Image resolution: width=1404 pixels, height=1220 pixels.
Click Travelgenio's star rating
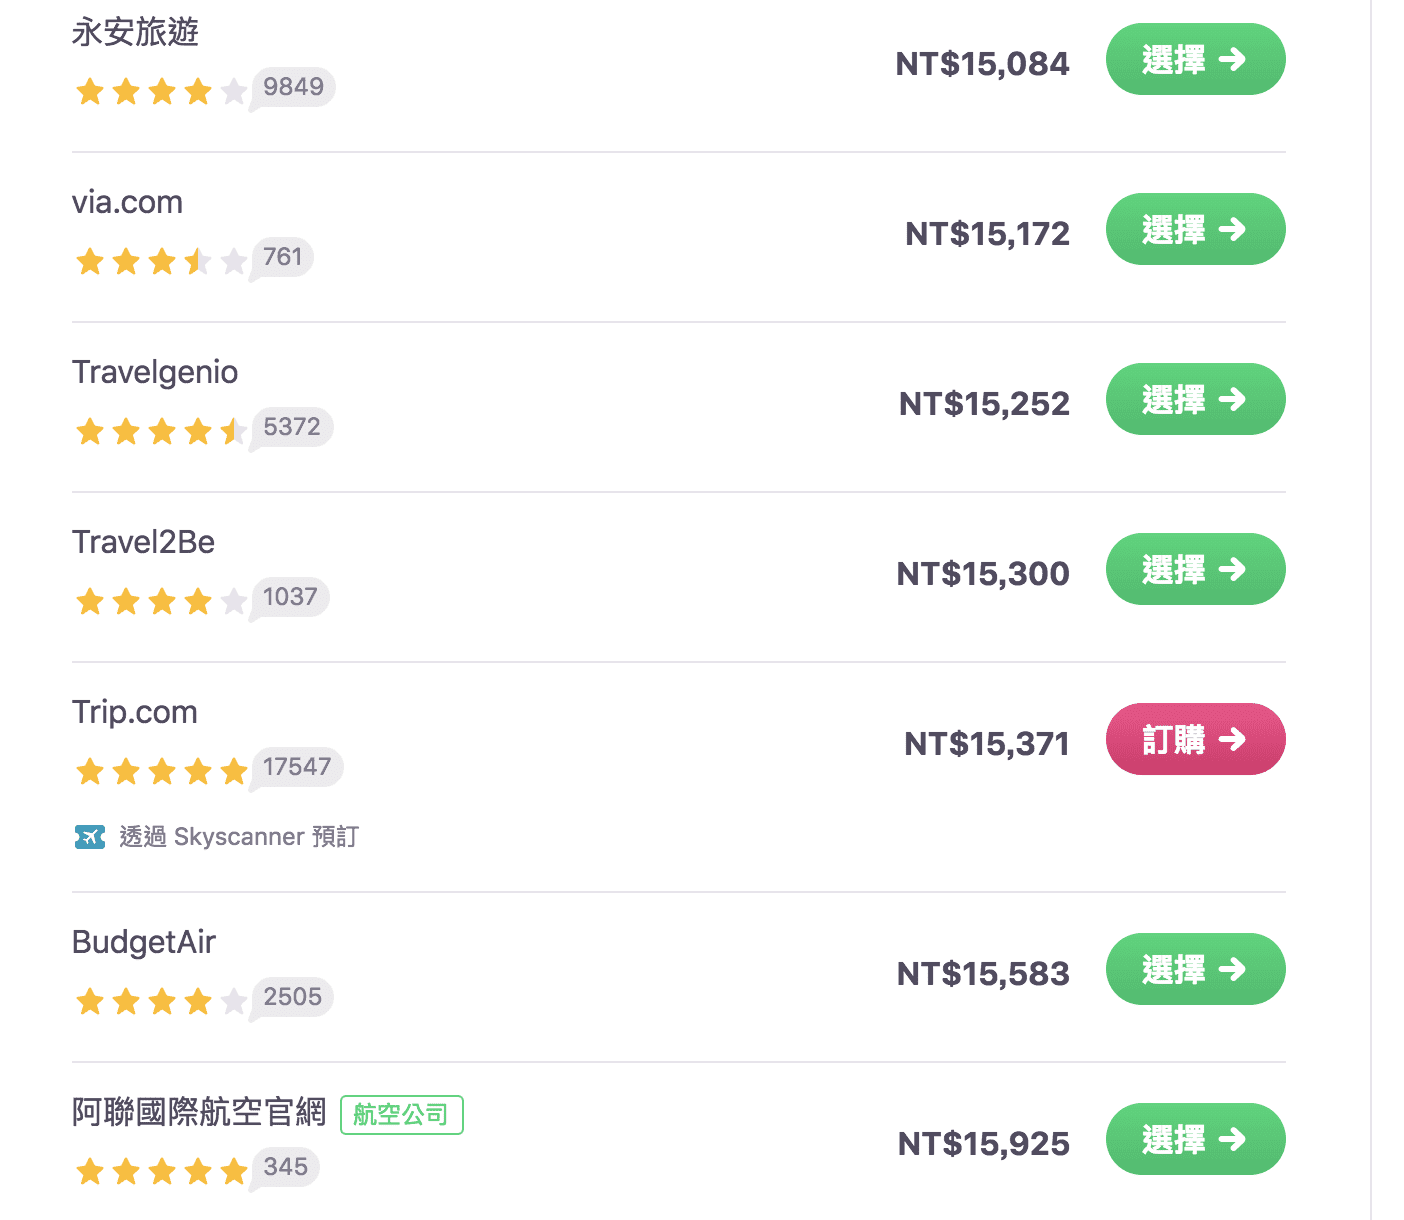[x=161, y=431]
